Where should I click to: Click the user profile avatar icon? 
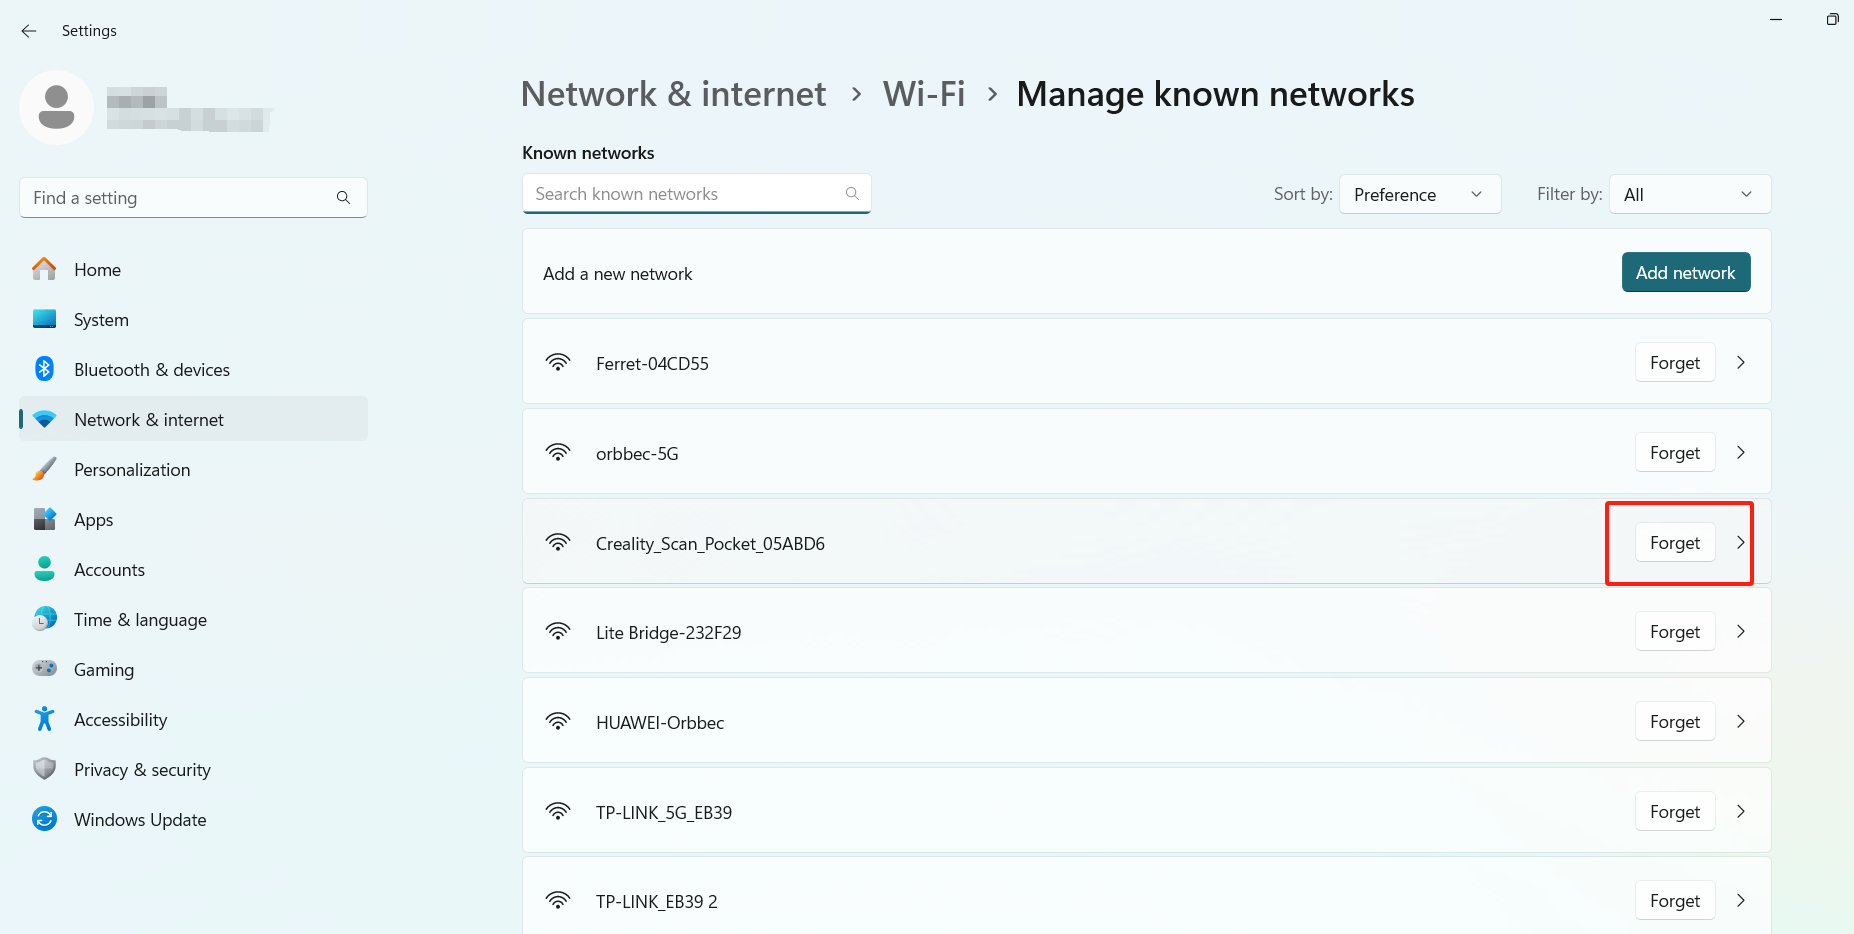56,107
